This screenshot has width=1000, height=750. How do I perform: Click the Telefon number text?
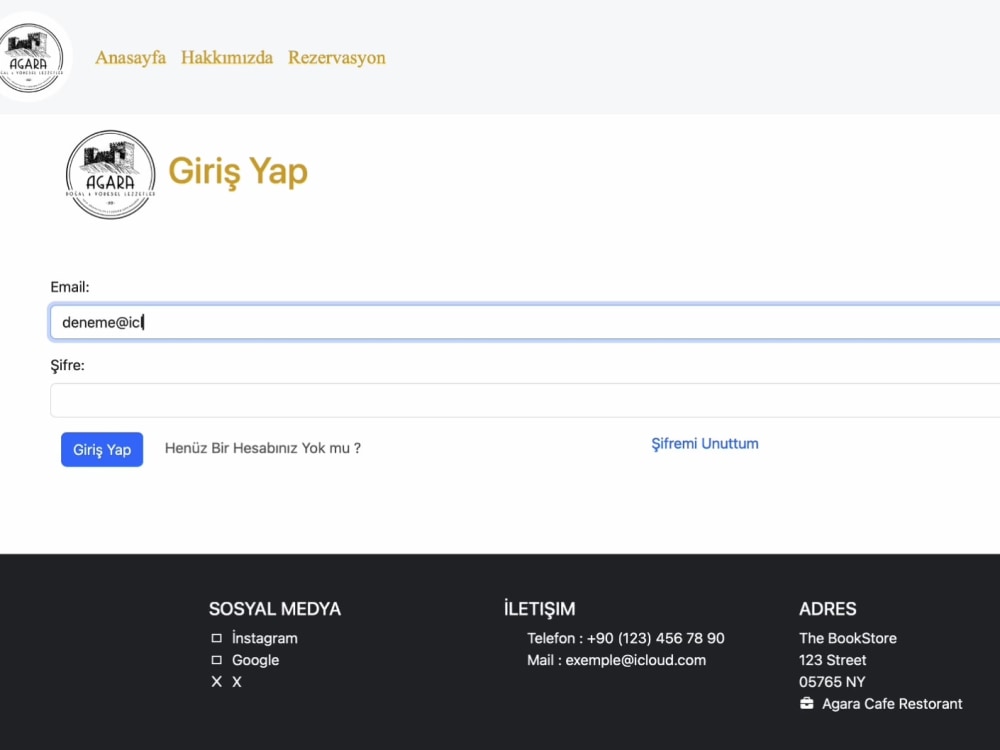tap(626, 638)
